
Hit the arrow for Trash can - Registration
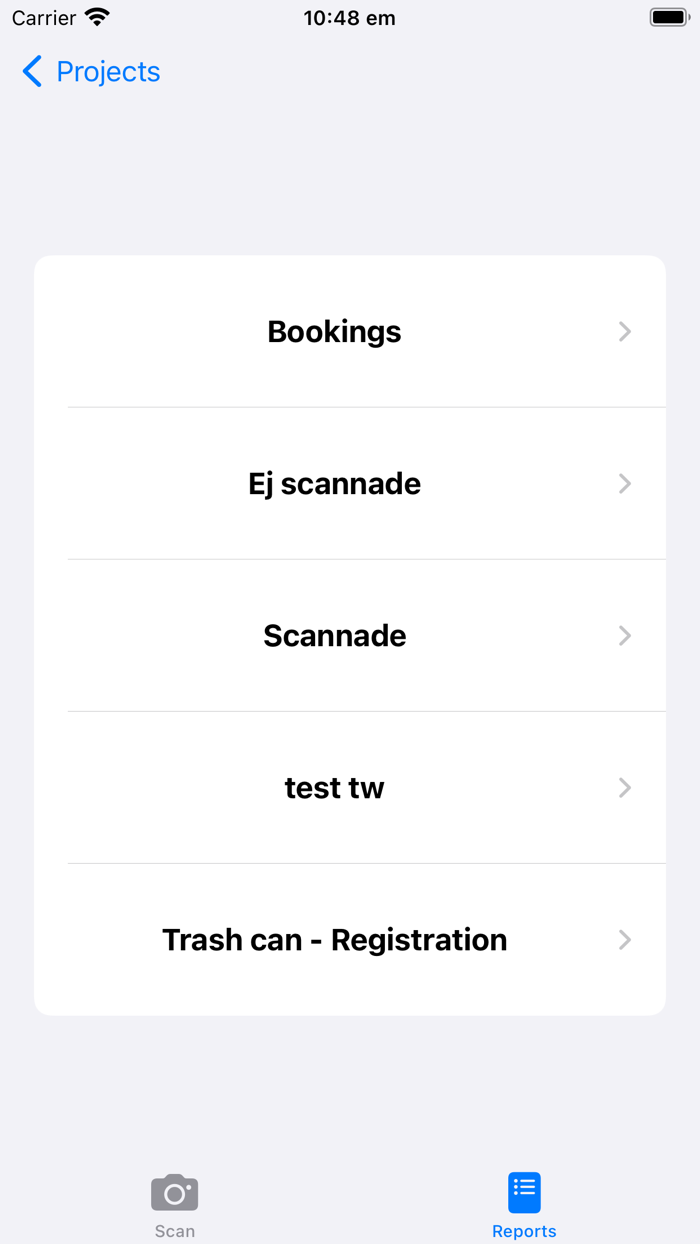pos(625,940)
